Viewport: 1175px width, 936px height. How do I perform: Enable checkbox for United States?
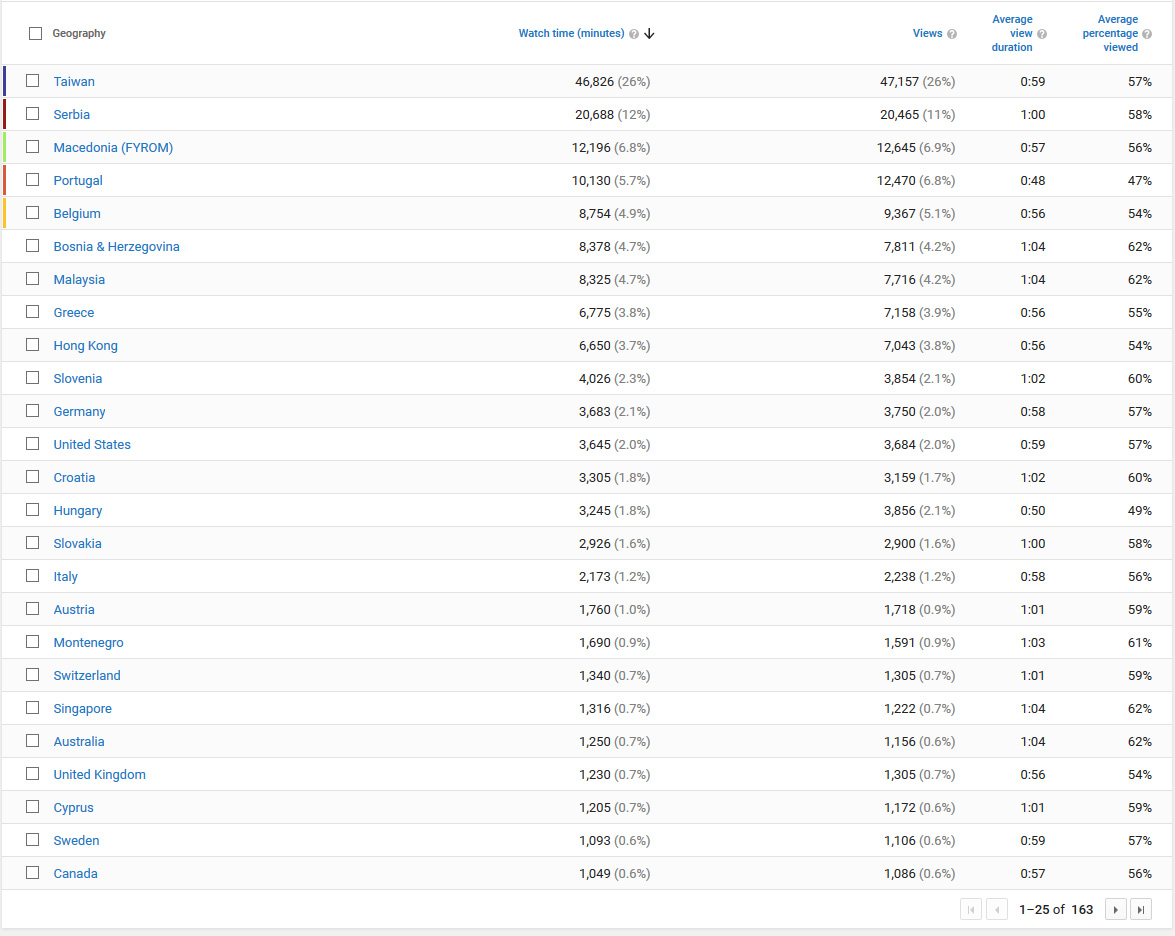(33, 444)
